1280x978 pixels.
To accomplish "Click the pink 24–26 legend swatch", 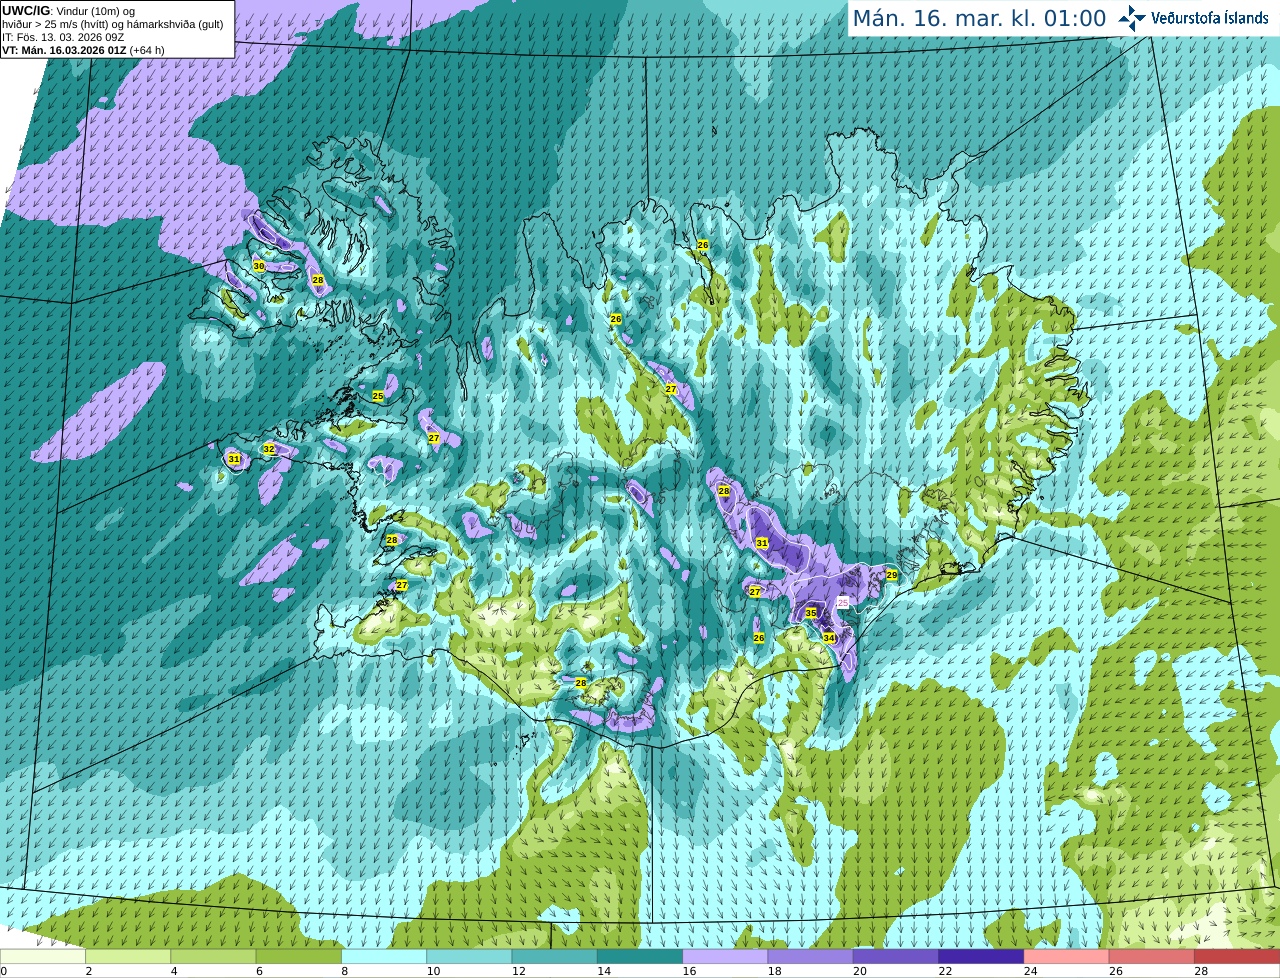I will 1067,956.
